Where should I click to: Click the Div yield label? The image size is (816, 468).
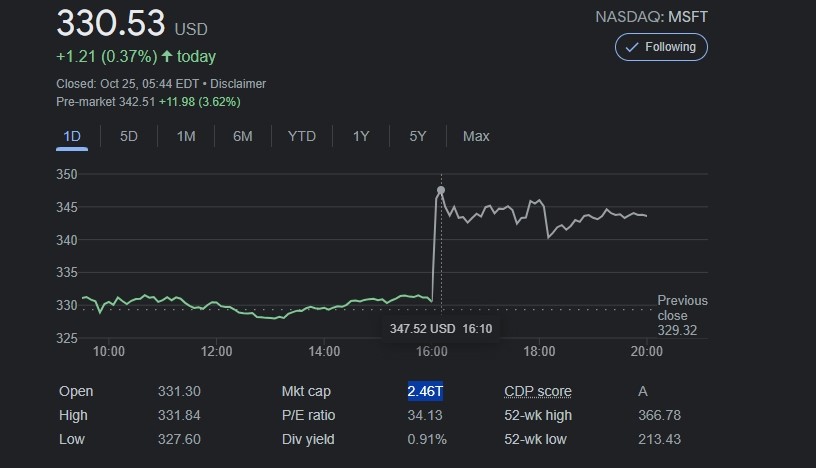(x=308, y=439)
